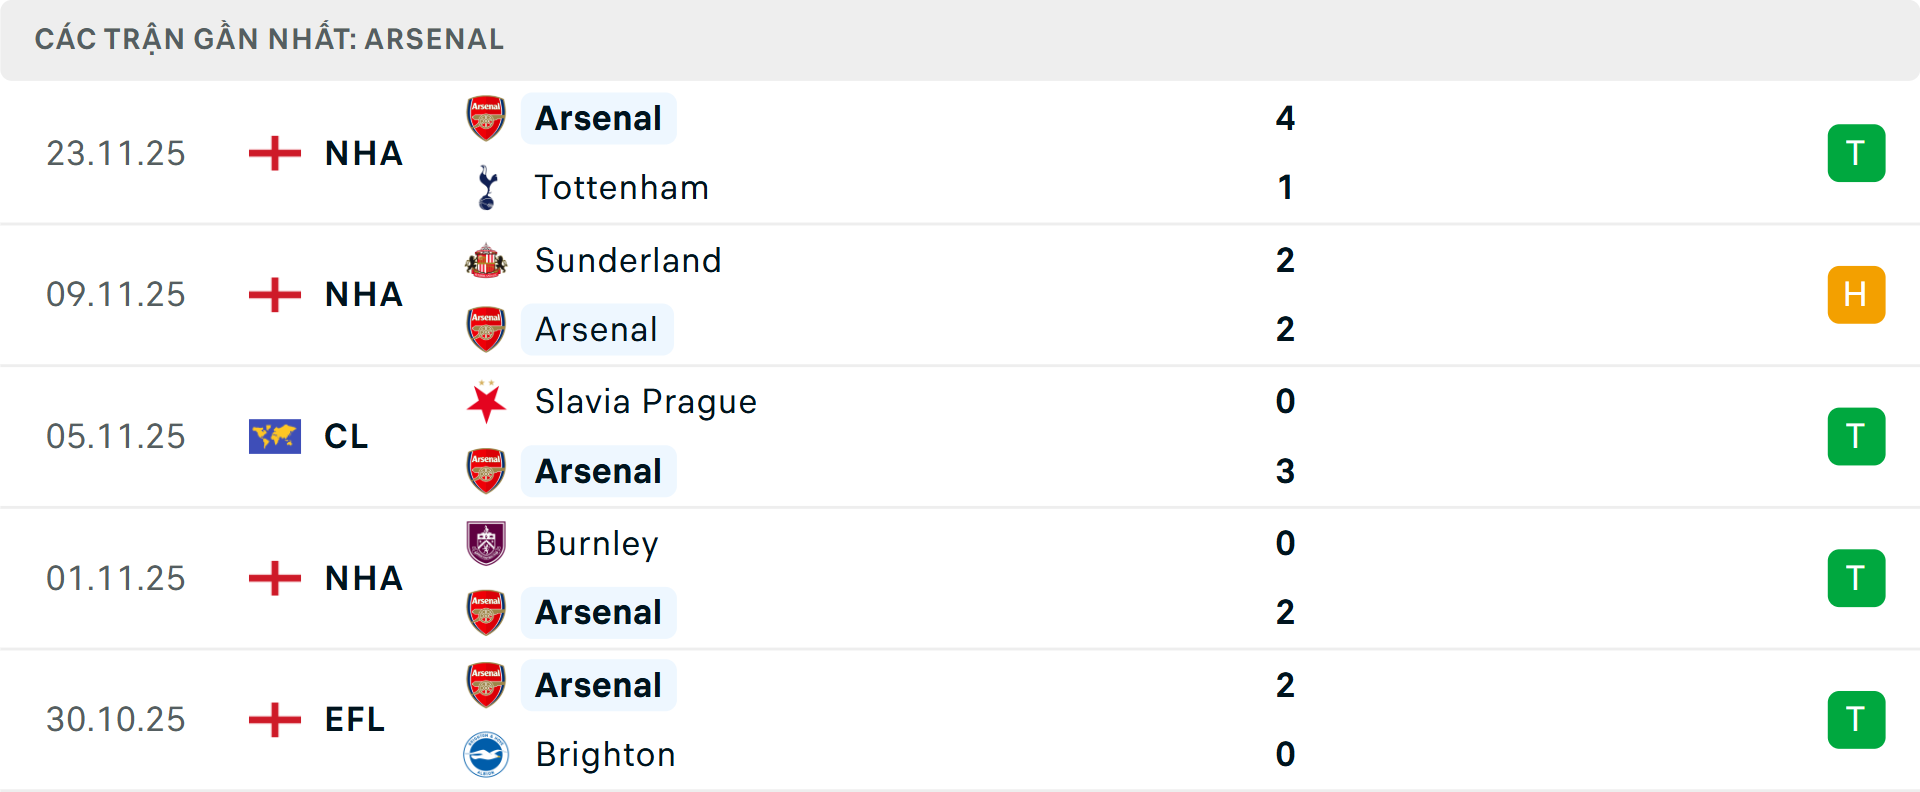
Task: Click the Burnley club crest
Action: (x=486, y=544)
